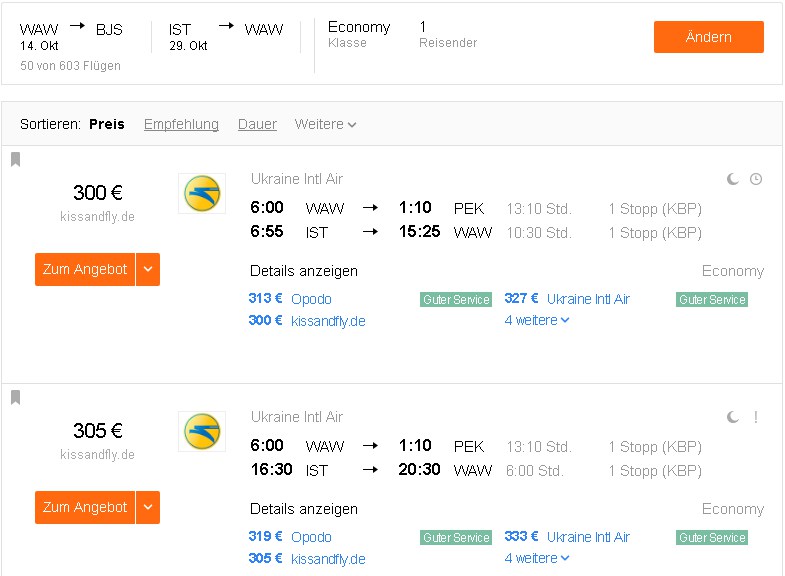Viewport: 785px width, 576px height.
Task: Expand 4 weitere offers for 305 € flight
Action: click(x=537, y=558)
